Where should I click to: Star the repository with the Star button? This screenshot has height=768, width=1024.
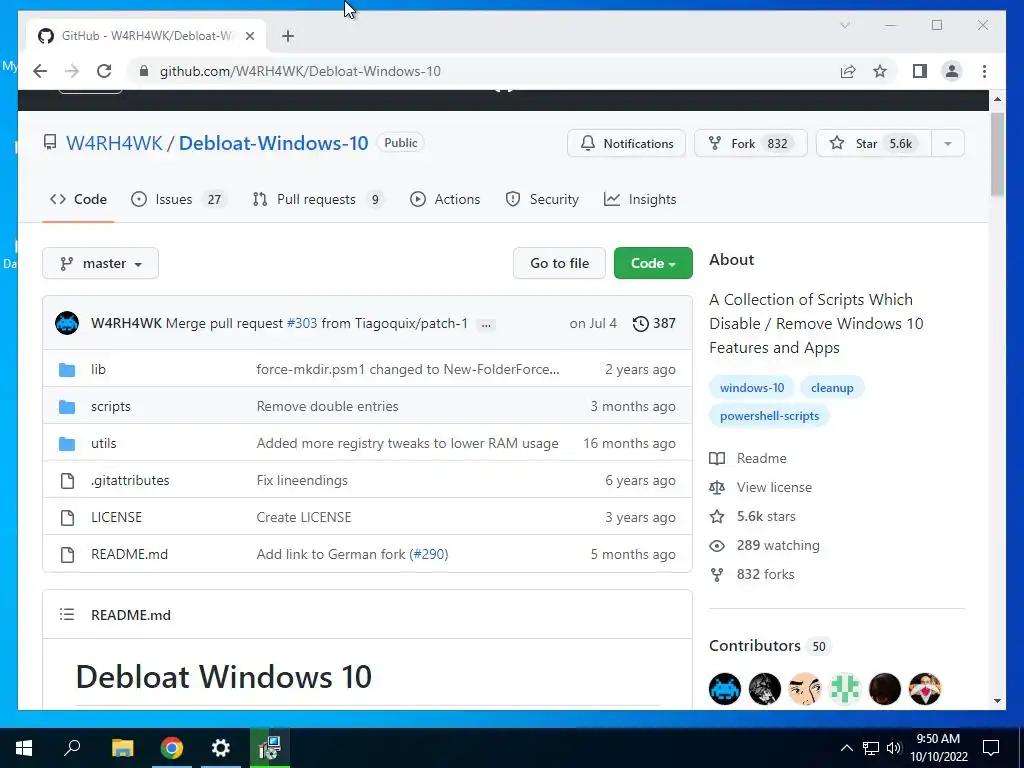click(x=874, y=144)
